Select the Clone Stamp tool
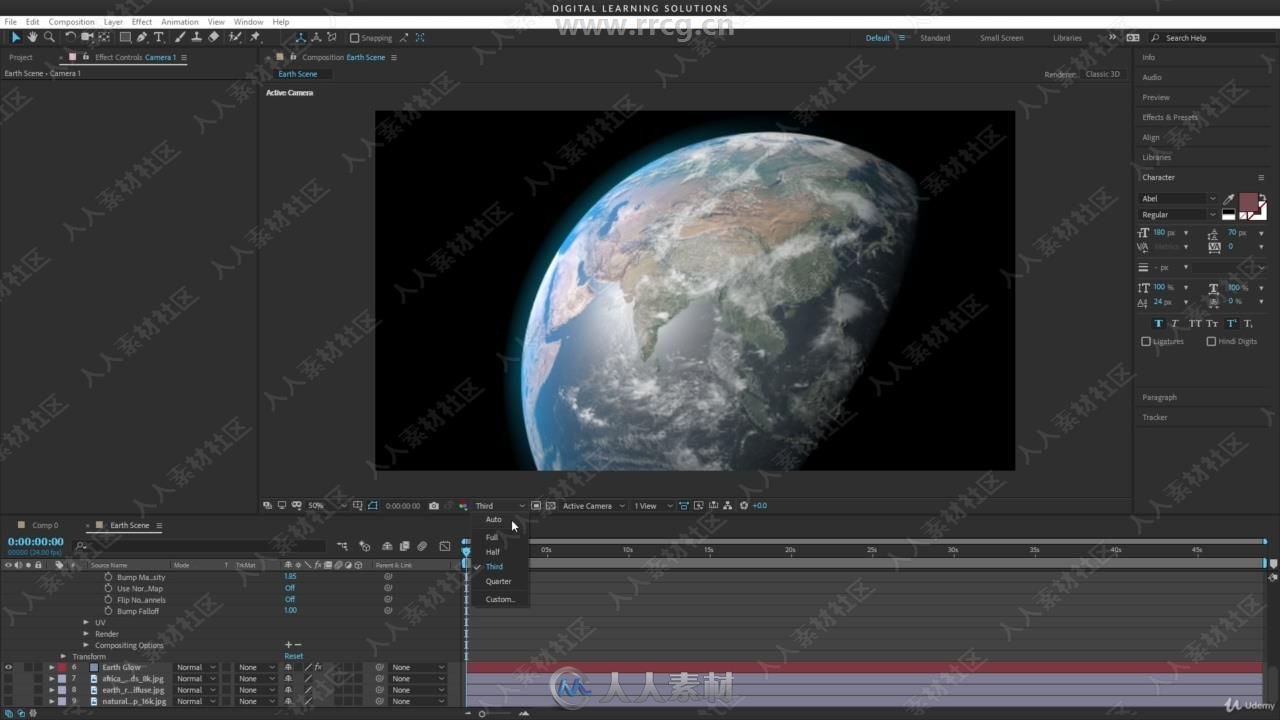Viewport: 1280px width, 720px height. click(197, 37)
